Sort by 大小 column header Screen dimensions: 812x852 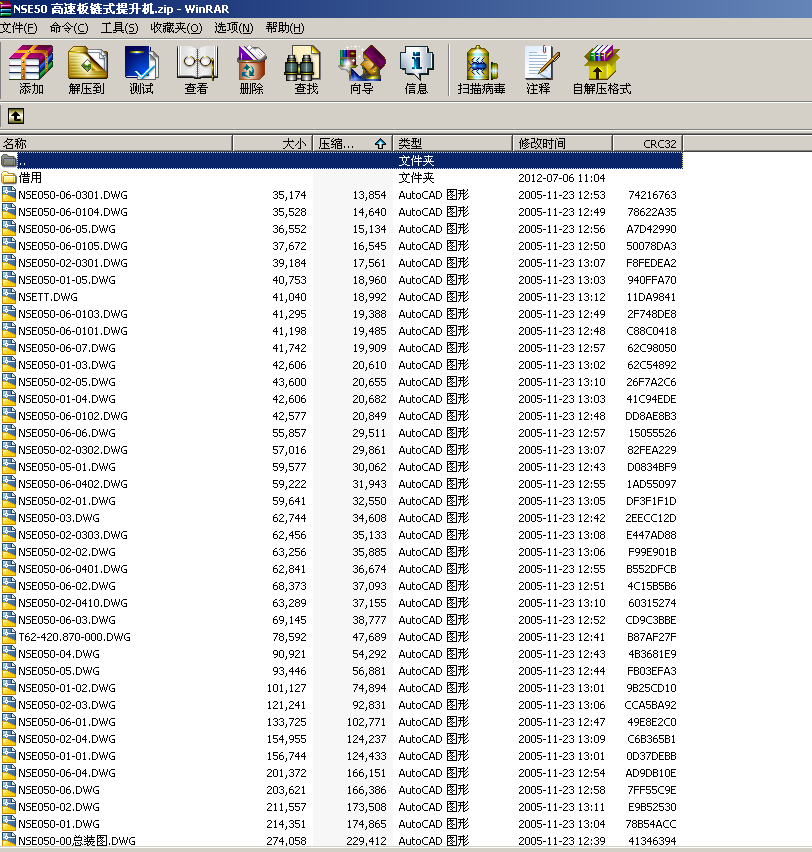pos(272,143)
